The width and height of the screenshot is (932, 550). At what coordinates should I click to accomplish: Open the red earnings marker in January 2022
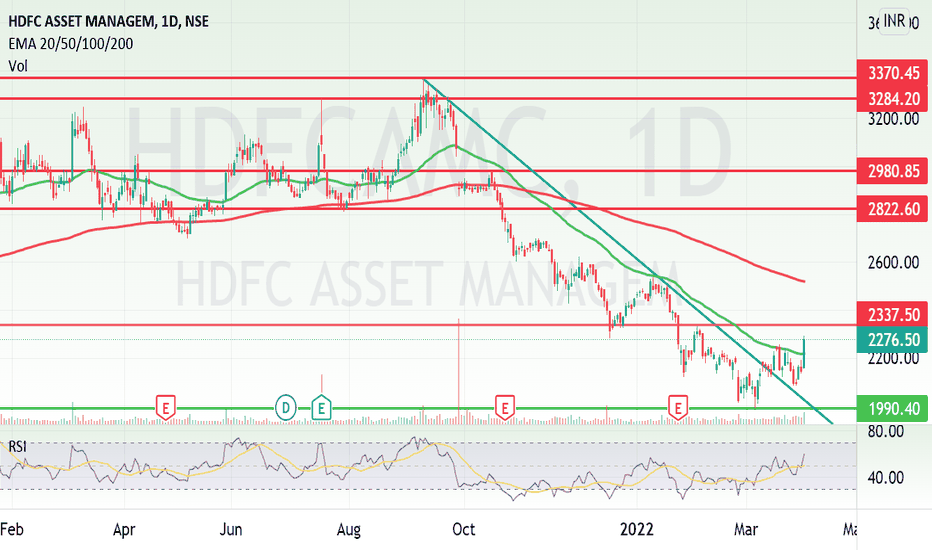[x=678, y=408]
